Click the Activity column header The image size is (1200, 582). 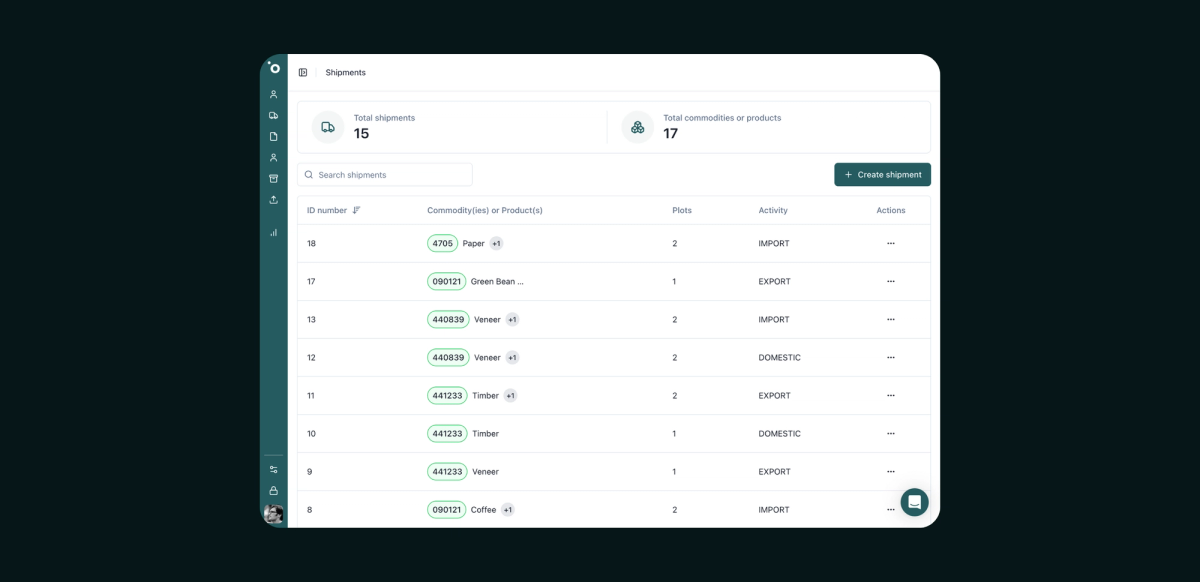tap(773, 210)
